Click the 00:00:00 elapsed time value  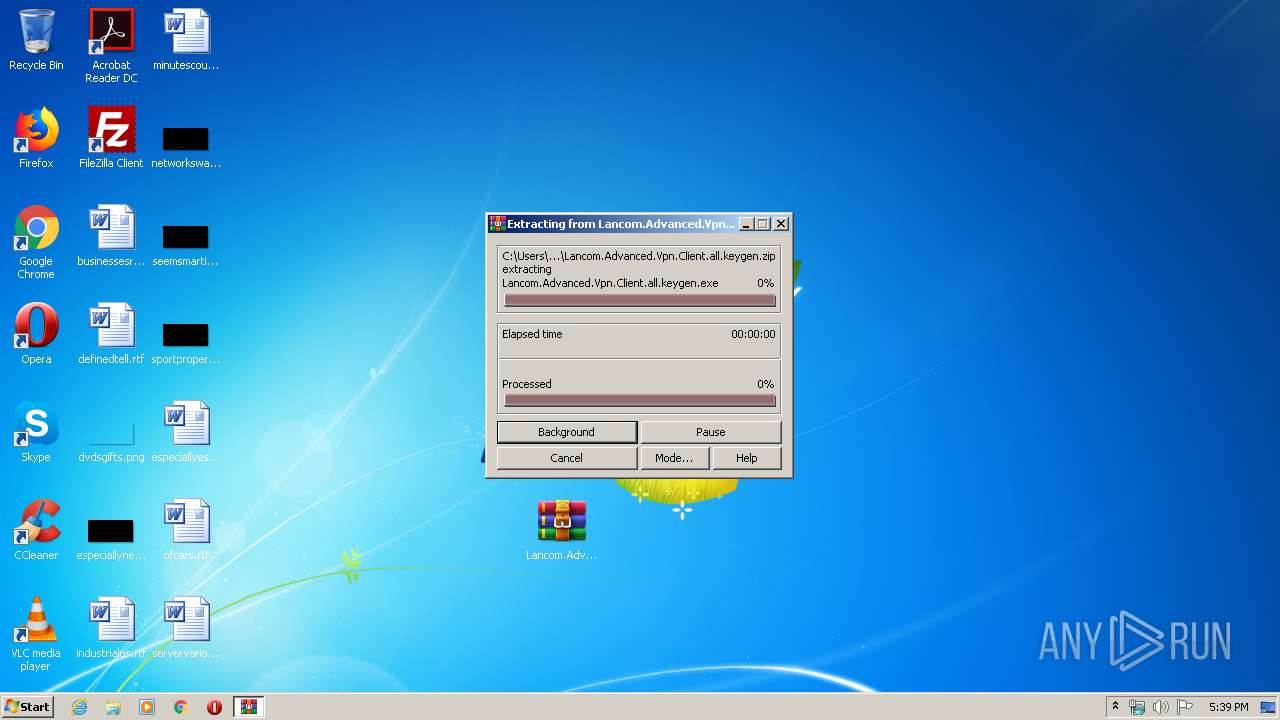click(x=753, y=334)
